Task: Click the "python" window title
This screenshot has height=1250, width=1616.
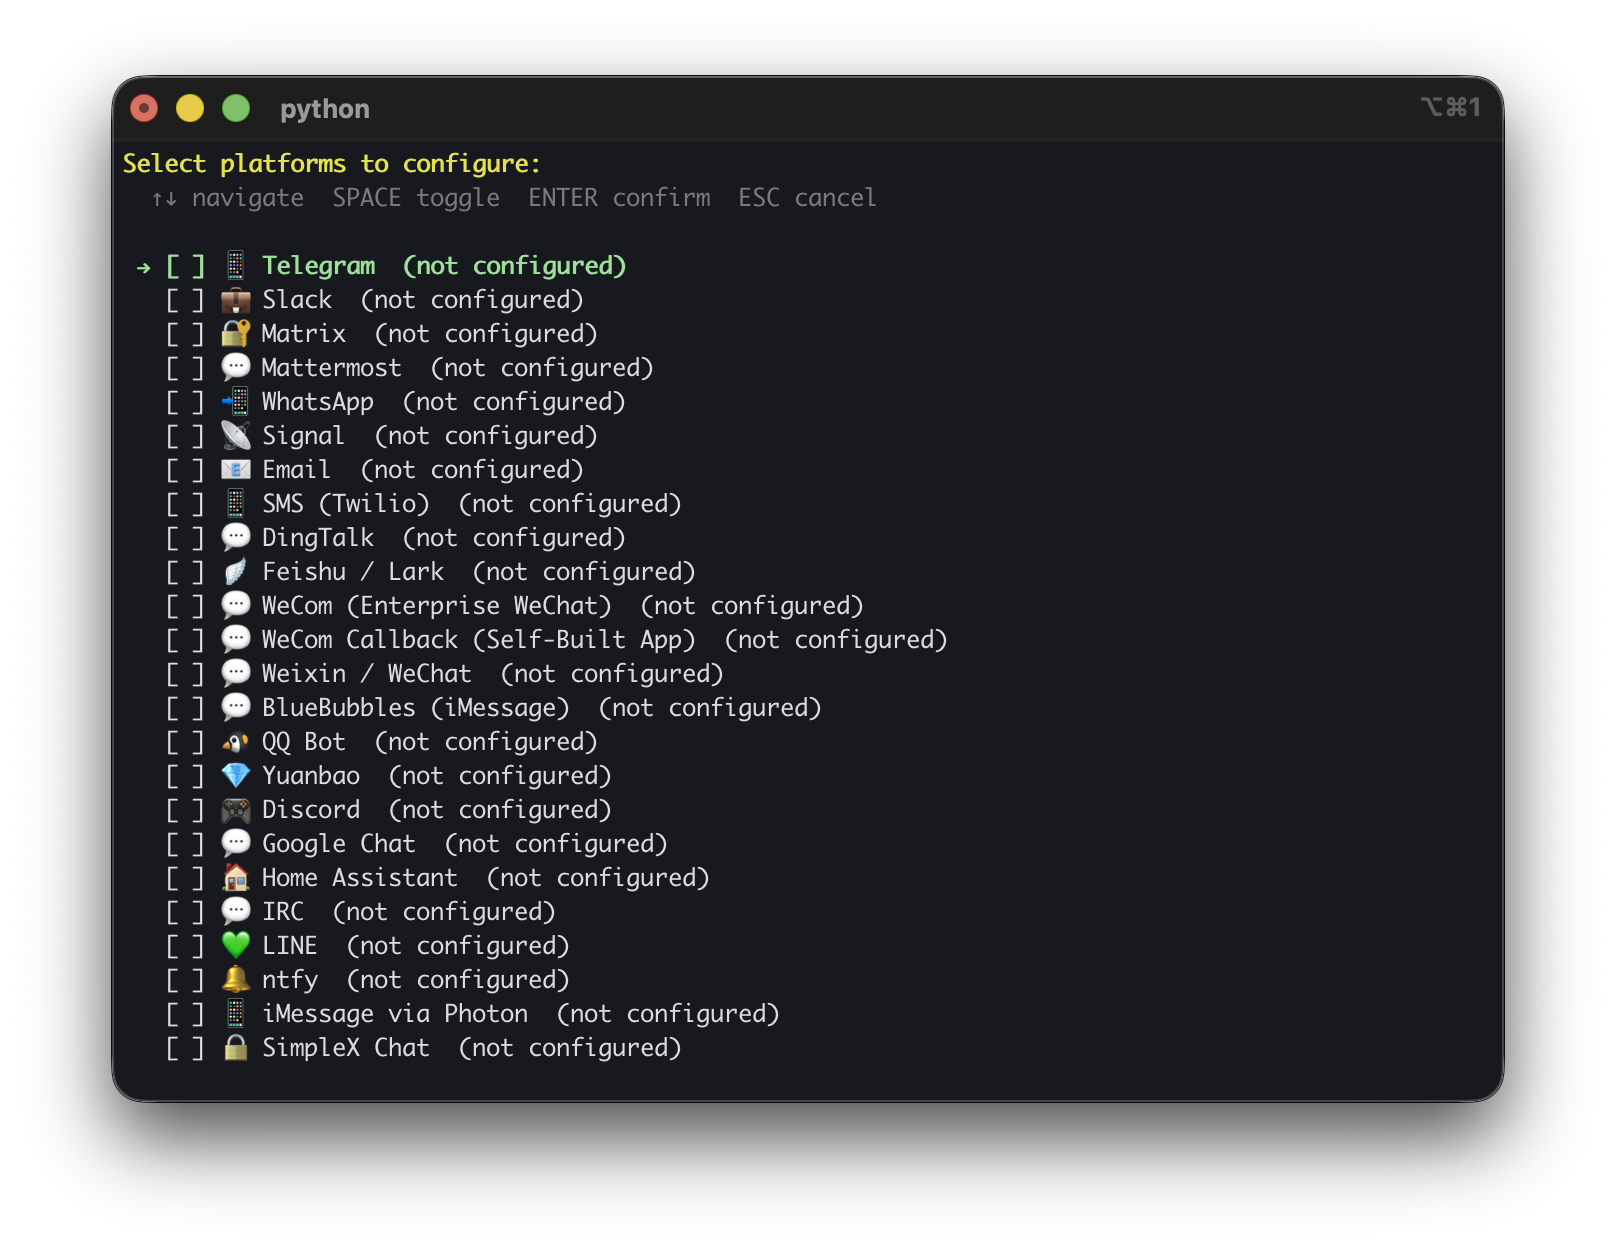Action: coord(325,109)
